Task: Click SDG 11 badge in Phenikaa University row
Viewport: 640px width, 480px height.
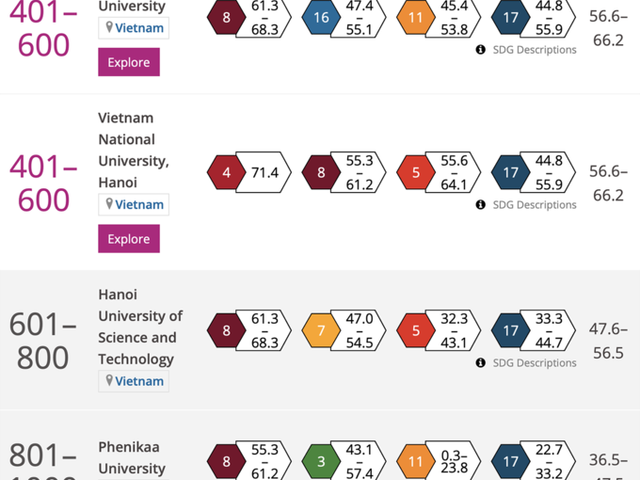Action: [x=416, y=461]
